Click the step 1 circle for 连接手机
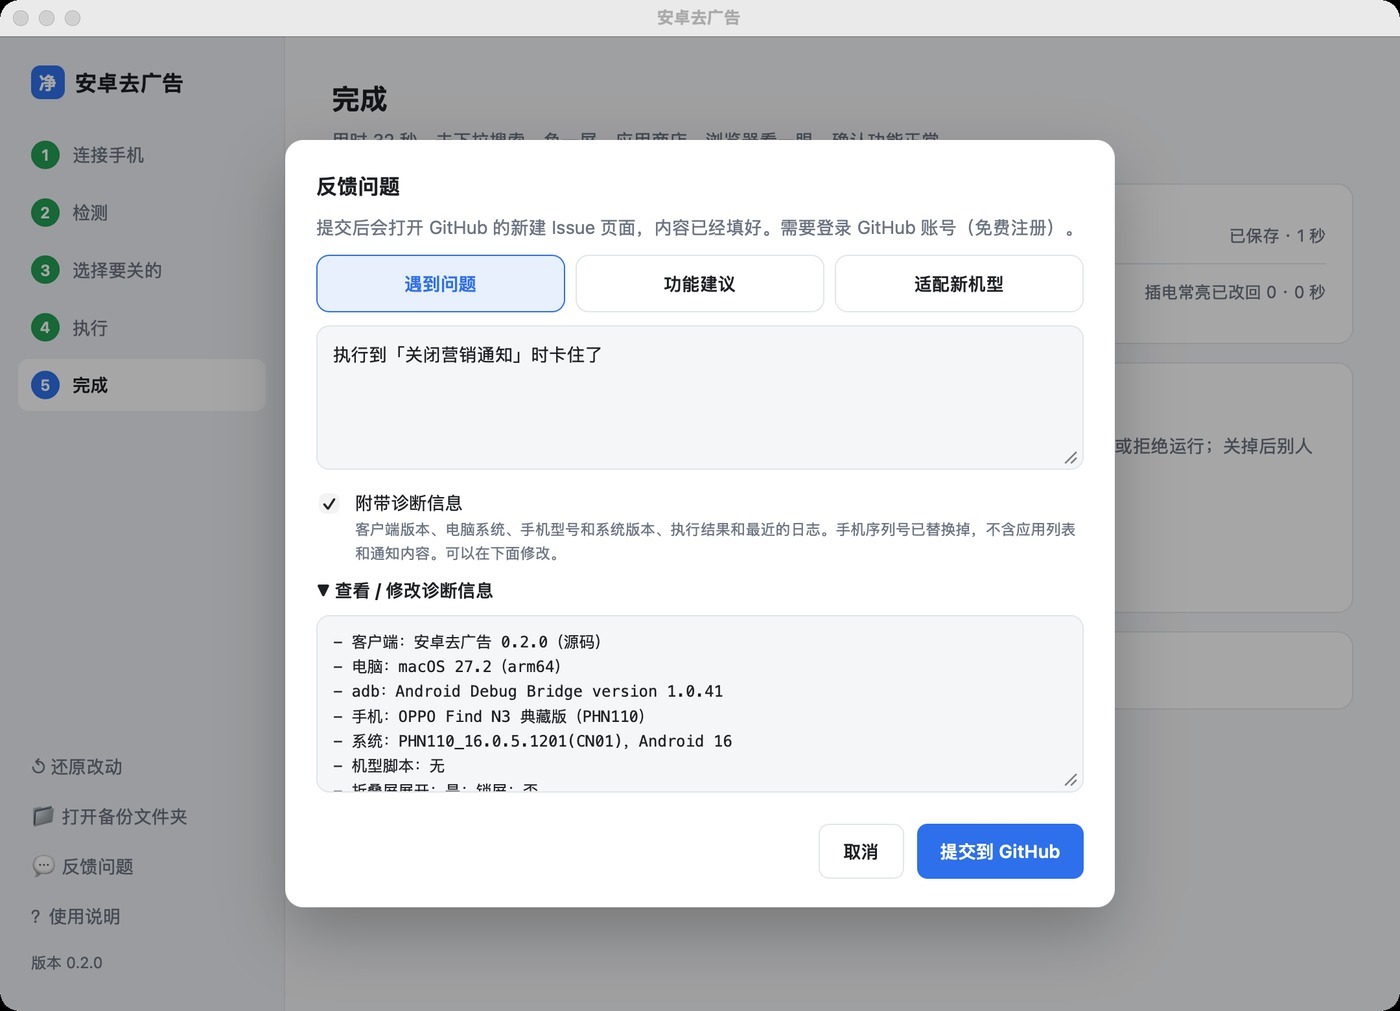Viewport: 1400px width, 1011px height. (x=45, y=155)
